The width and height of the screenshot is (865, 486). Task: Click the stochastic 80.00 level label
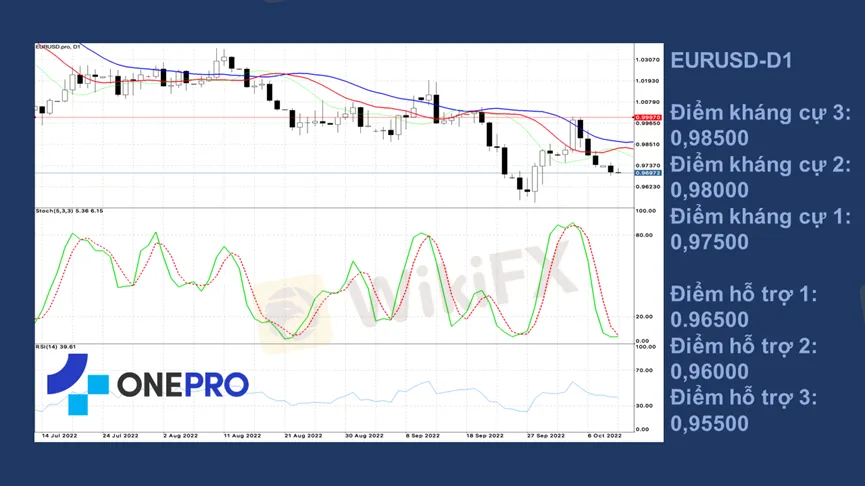tap(646, 236)
